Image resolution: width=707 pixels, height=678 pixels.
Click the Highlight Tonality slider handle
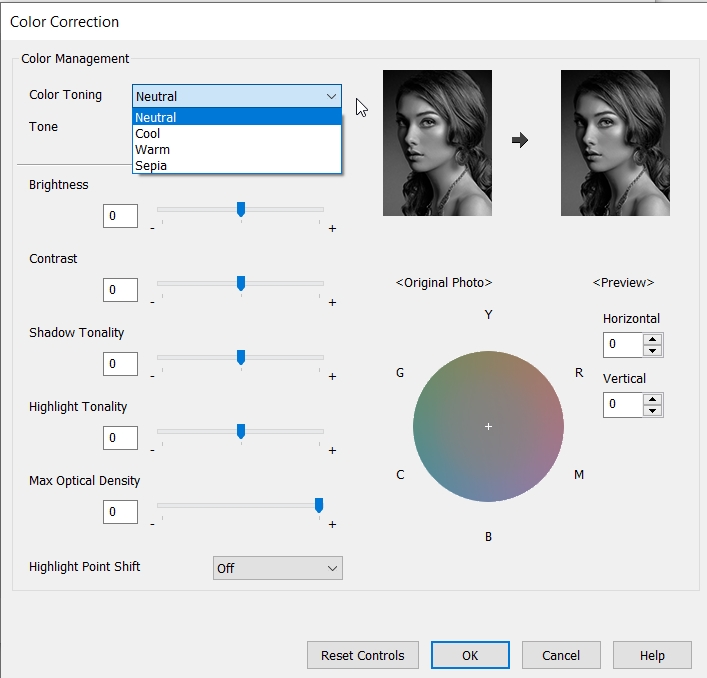click(241, 431)
